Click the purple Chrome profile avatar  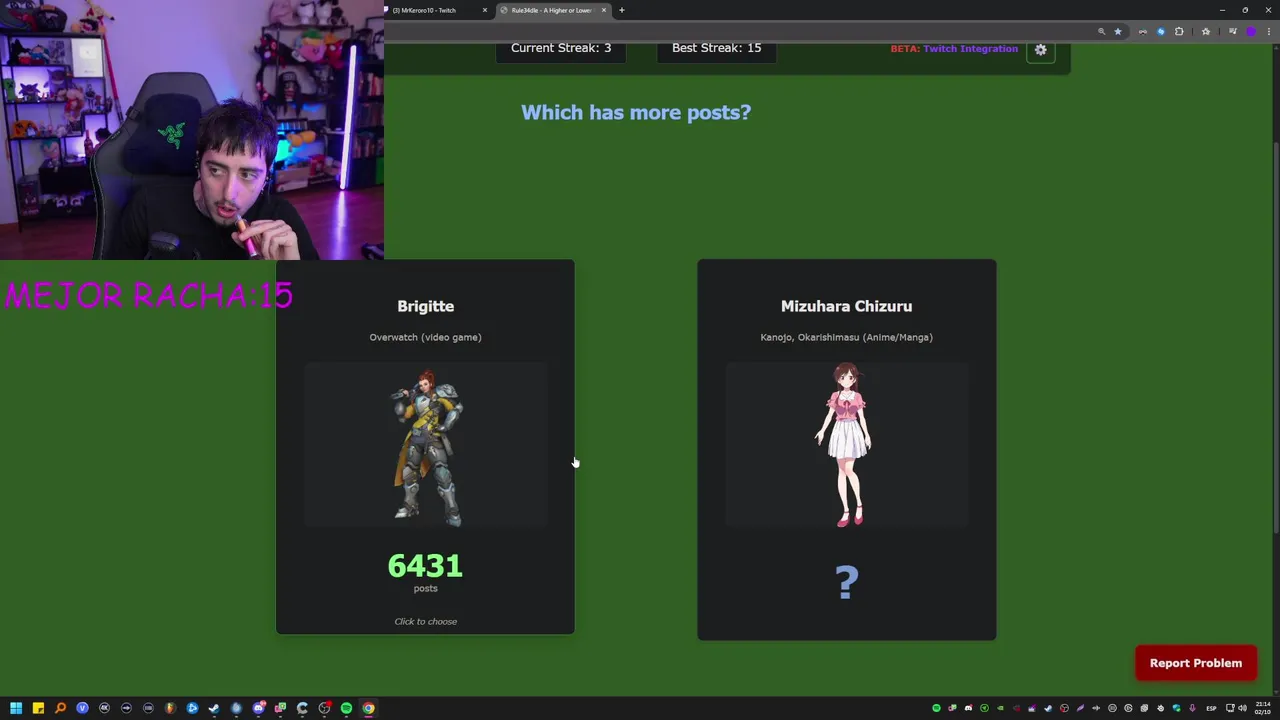point(1250,31)
